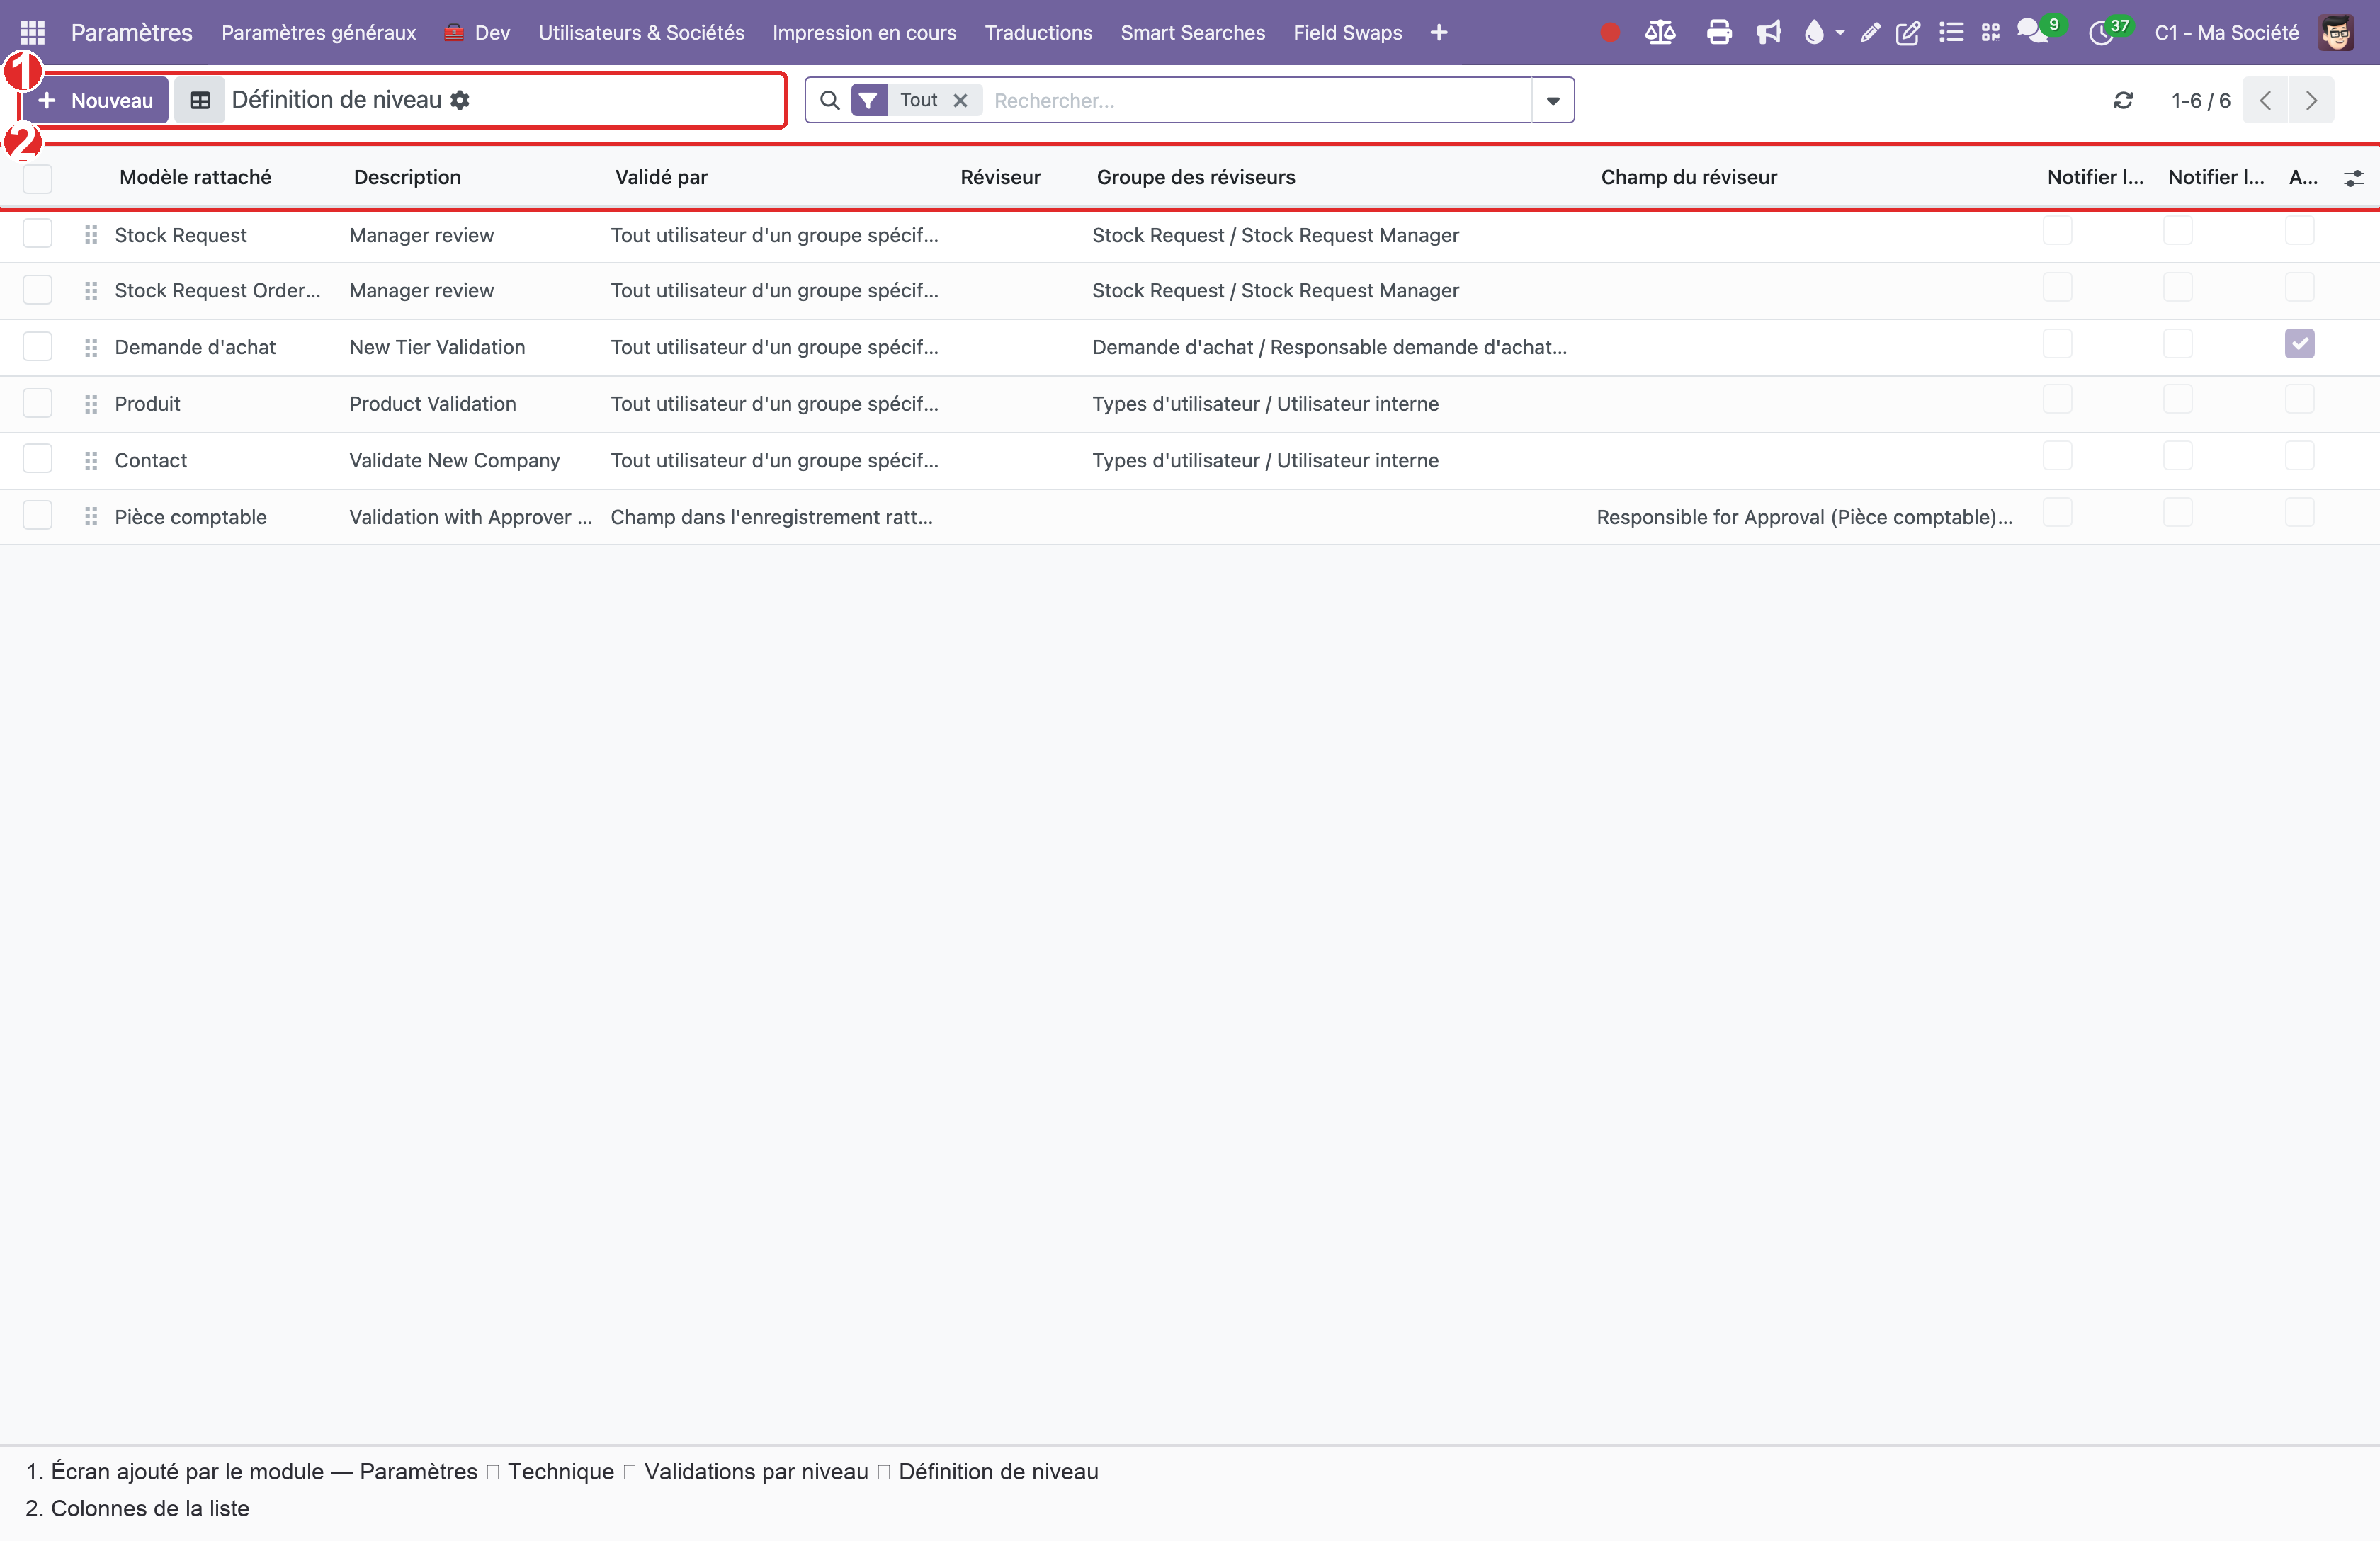Open the Utilisateurs & Sociétés menu
Screen dimensions: 2380x1541
tap(641, 32)
